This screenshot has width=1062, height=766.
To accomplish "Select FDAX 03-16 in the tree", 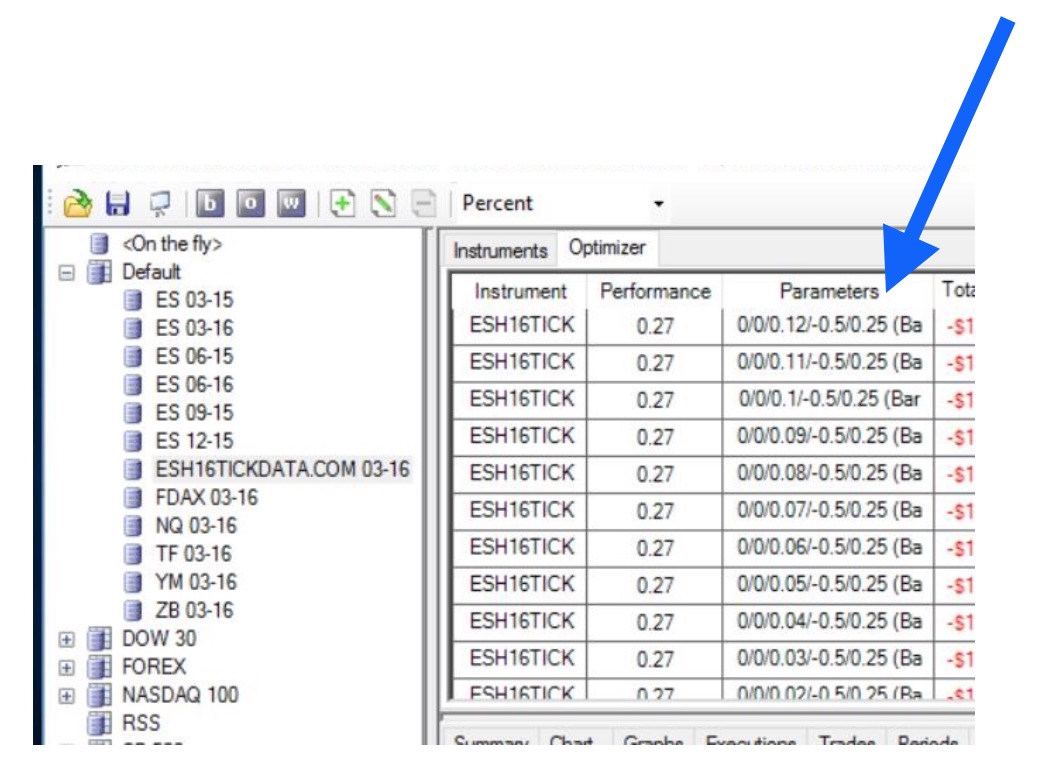I will [x=207, y=498].
